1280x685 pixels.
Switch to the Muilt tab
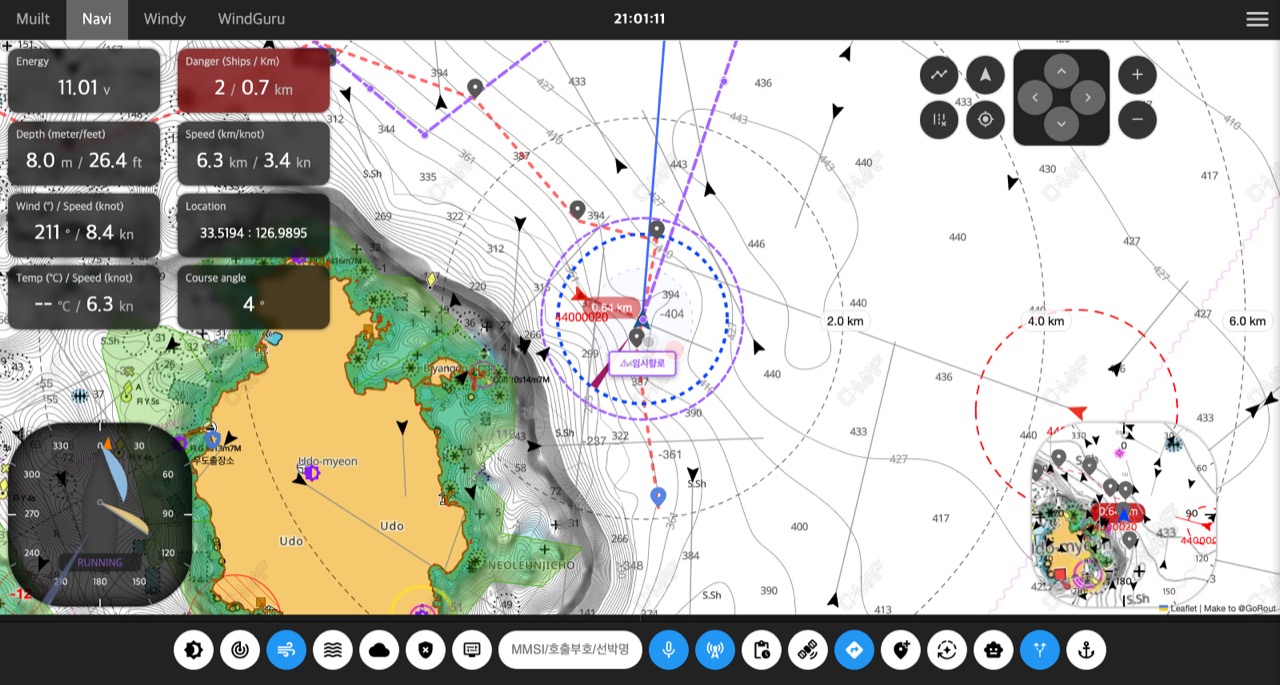coord(33,19)
